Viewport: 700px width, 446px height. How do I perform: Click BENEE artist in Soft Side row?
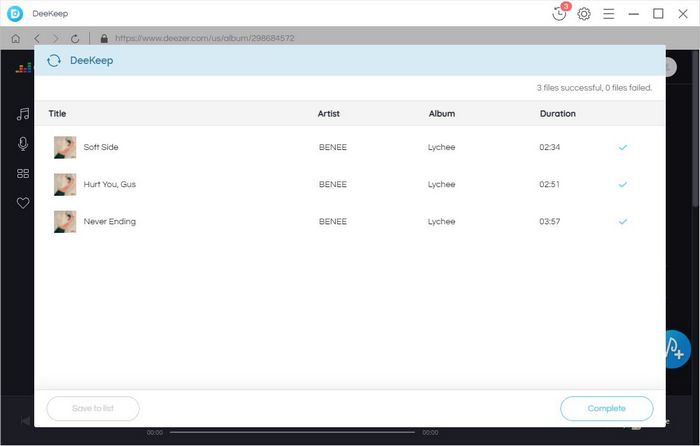pyautogui.click(x=333, y=147)
